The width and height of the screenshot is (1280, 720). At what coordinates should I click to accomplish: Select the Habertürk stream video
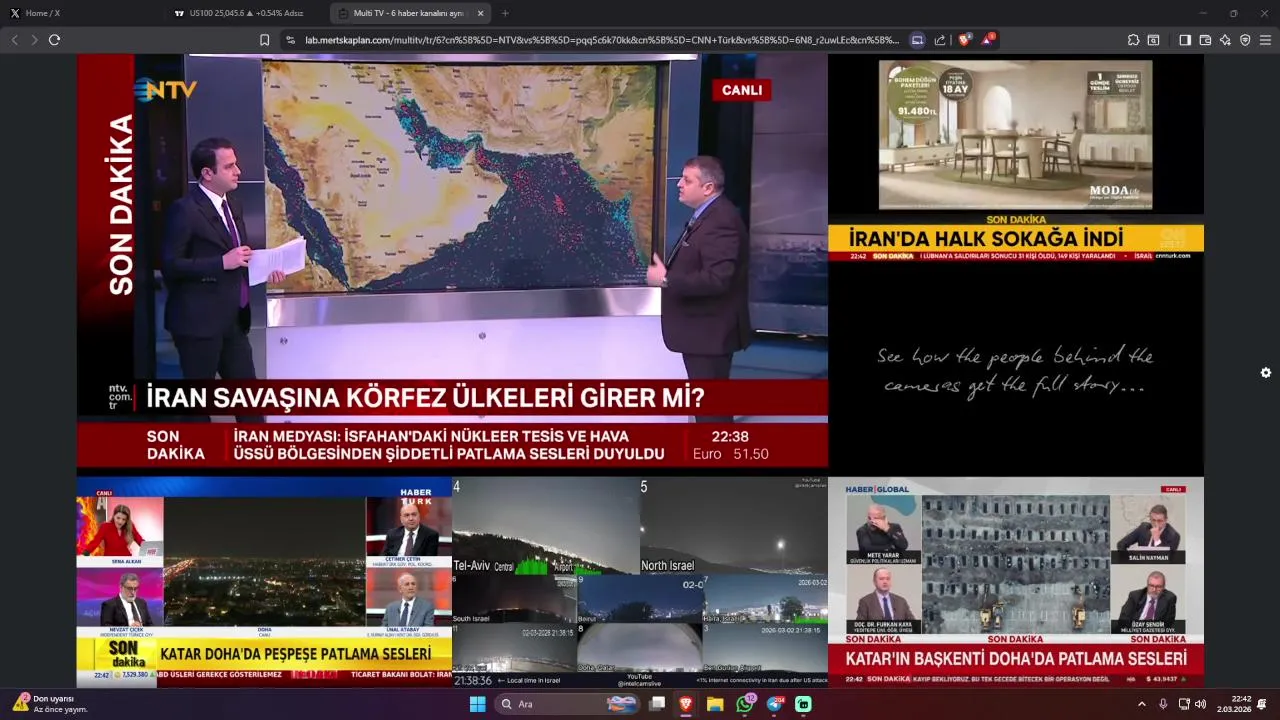coord(264,582)
